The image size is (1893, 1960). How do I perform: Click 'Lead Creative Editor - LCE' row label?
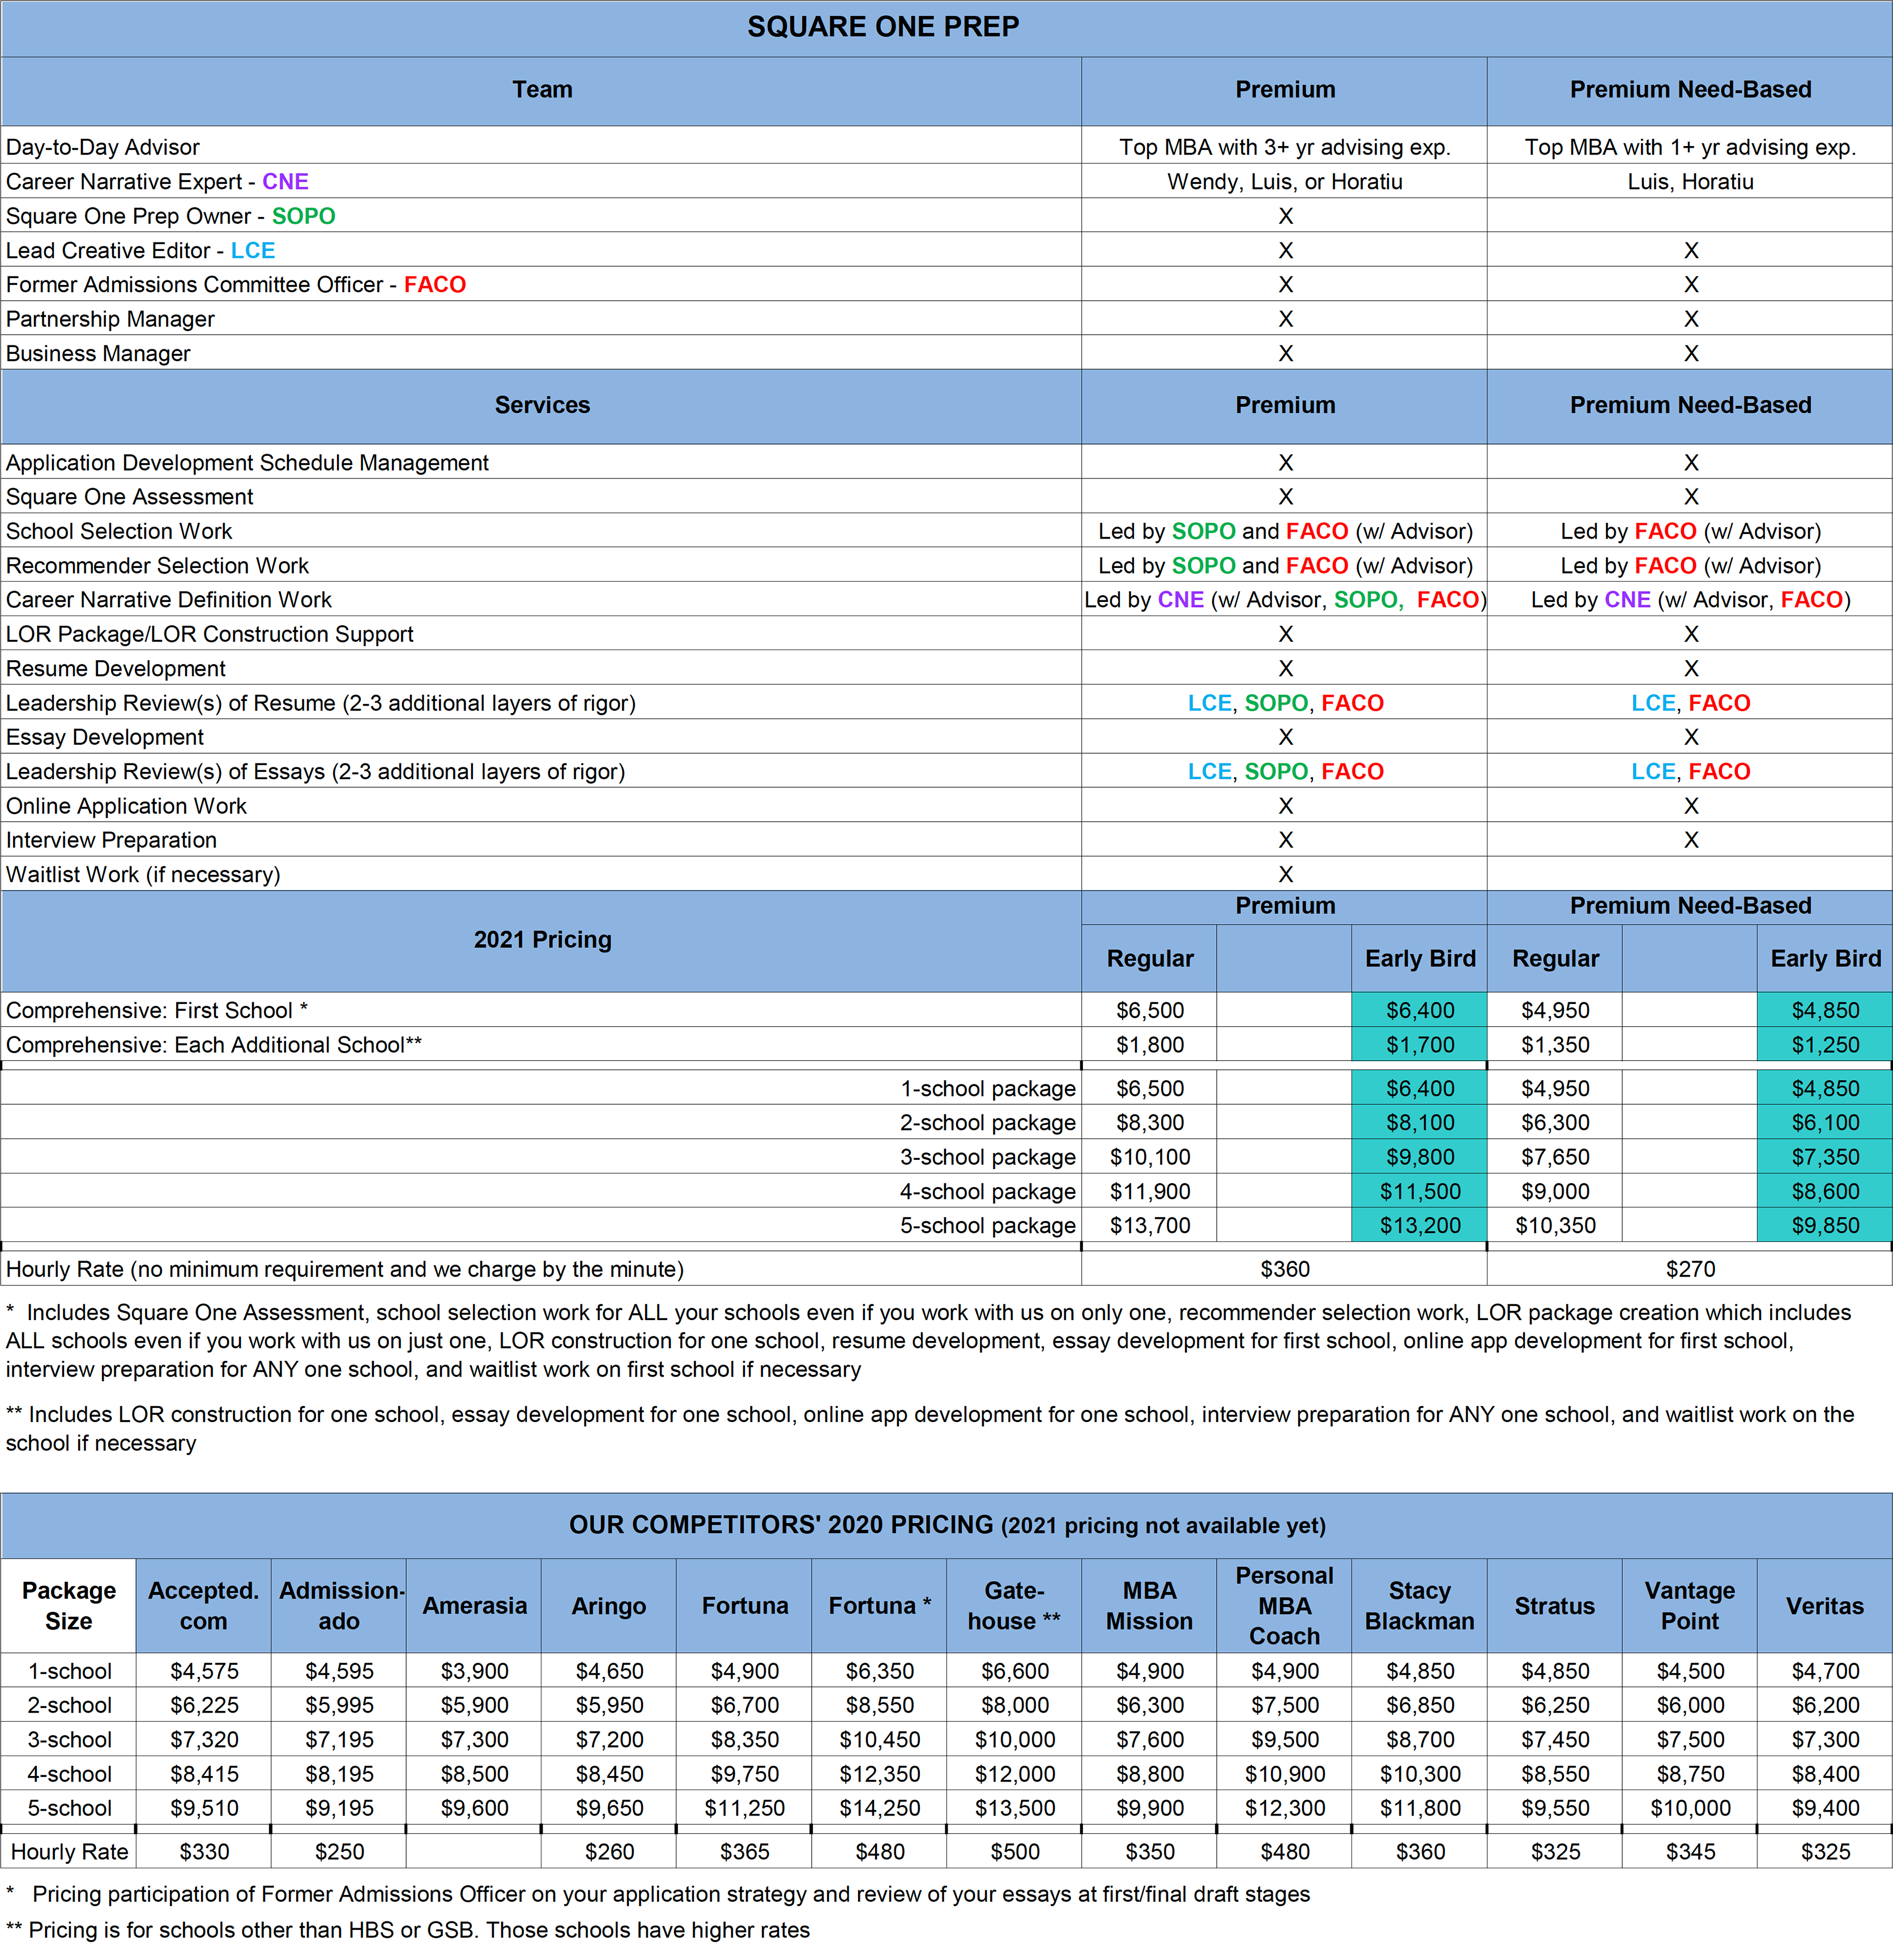click(x=140, y=250)
